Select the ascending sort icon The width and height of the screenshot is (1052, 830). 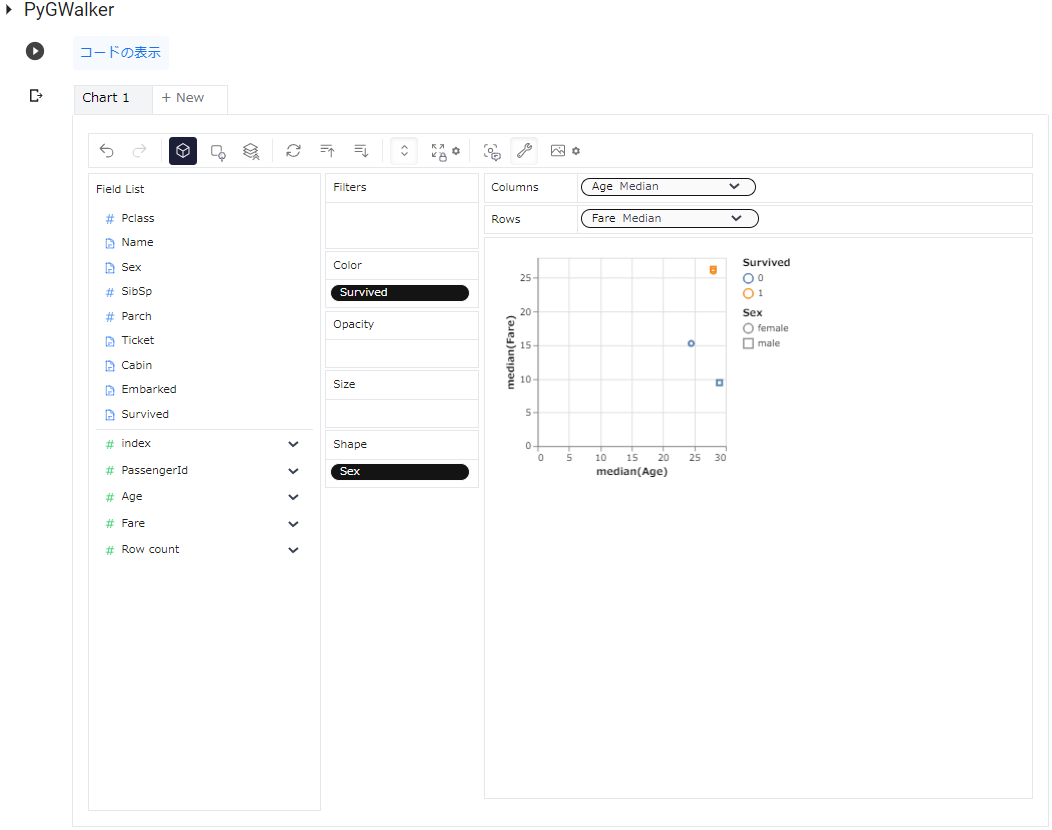tap(327, 150)
